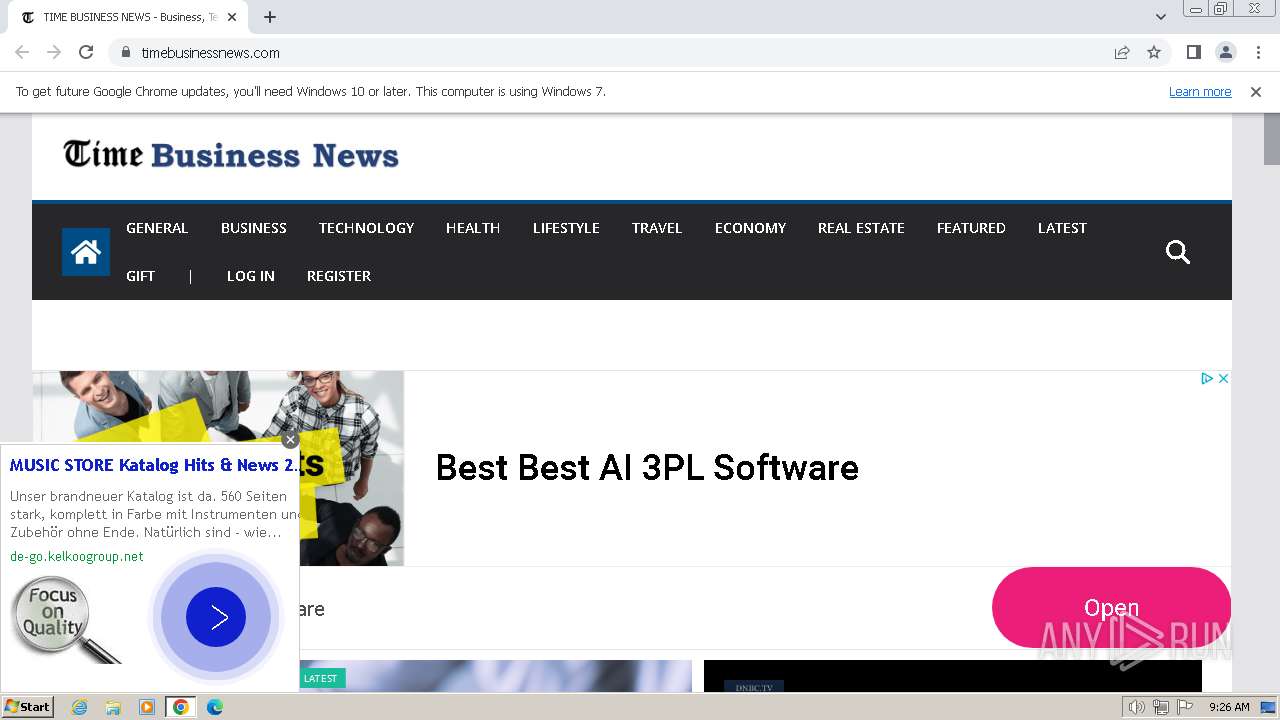
Task: Bookmark this page with the star icon
Action: [x=1154, y=52]
